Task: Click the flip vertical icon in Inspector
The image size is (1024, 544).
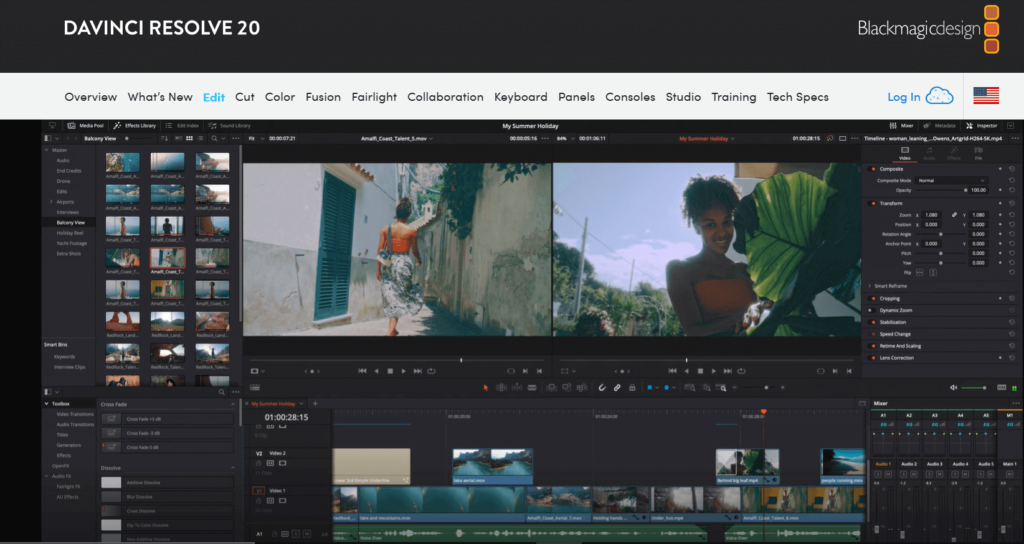Action: 933,272
